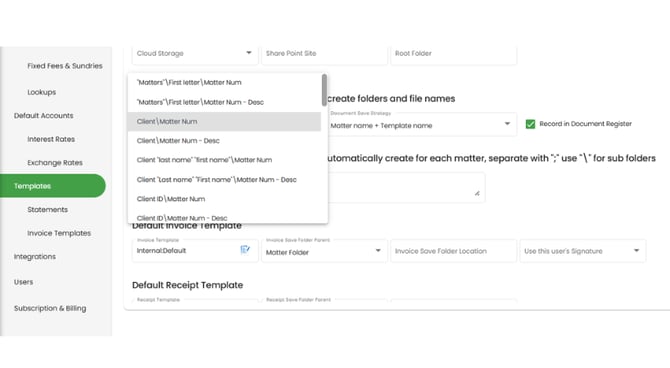670x368 pixels.
Task: Click the folder-structure list scrollbar thumb
Action: 324,90
